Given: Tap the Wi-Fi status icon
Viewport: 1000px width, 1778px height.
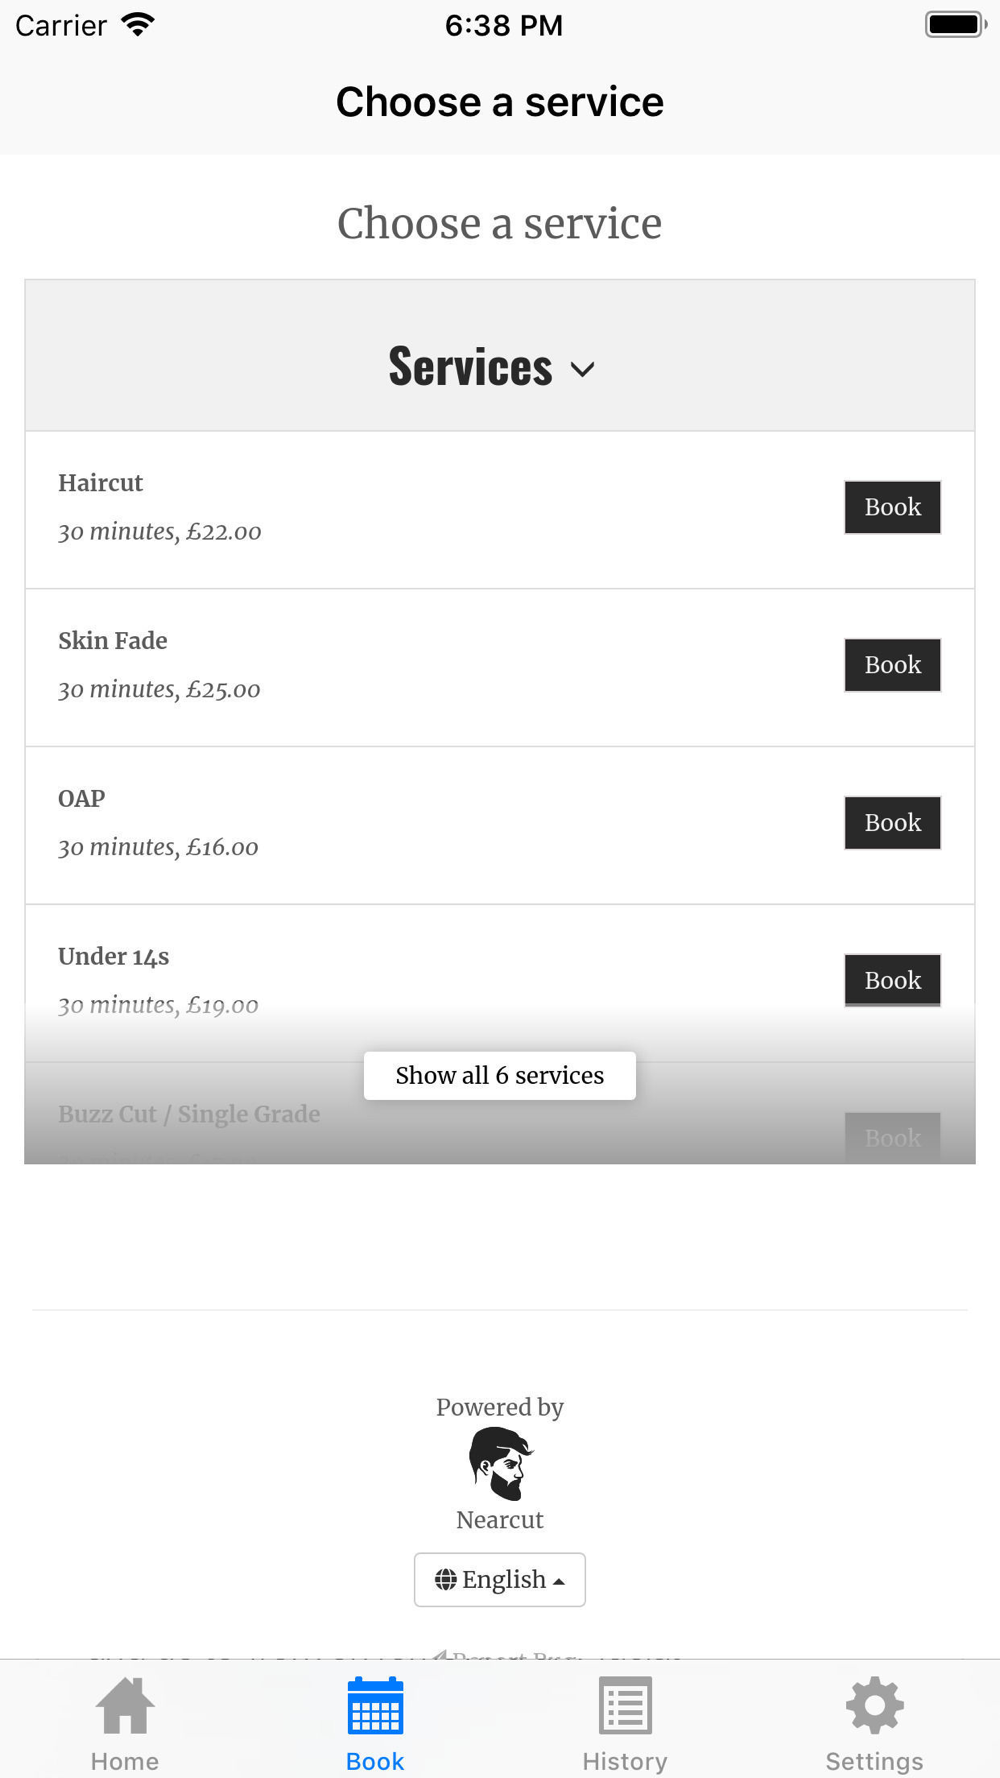Looking at the screenshot, I should coord(138,25).
